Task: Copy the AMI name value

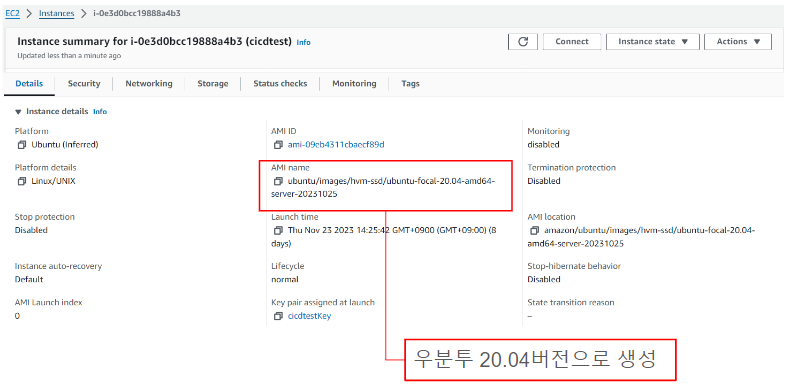Action: coord(278,181)
